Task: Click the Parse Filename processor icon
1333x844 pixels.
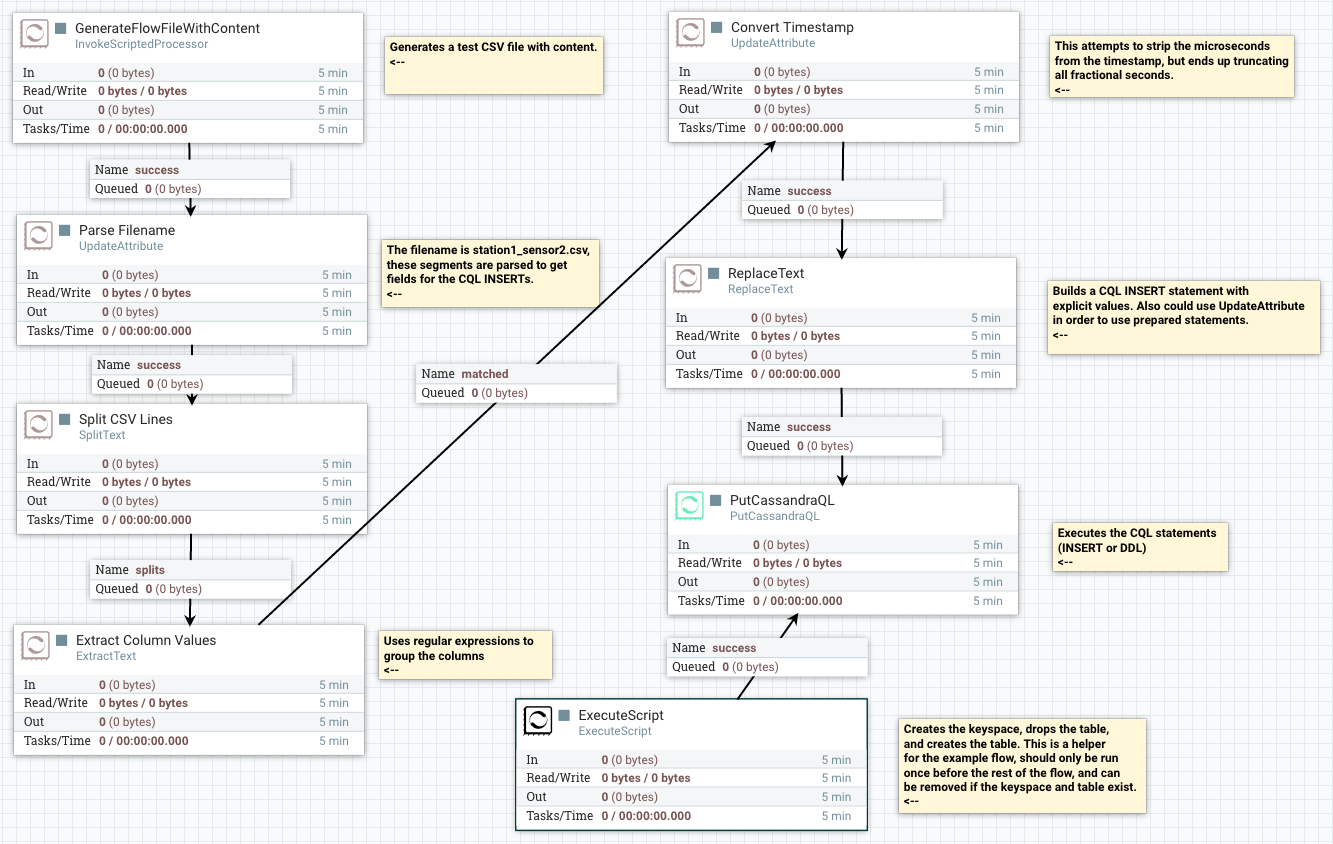Action: click(x=39, y=237)
